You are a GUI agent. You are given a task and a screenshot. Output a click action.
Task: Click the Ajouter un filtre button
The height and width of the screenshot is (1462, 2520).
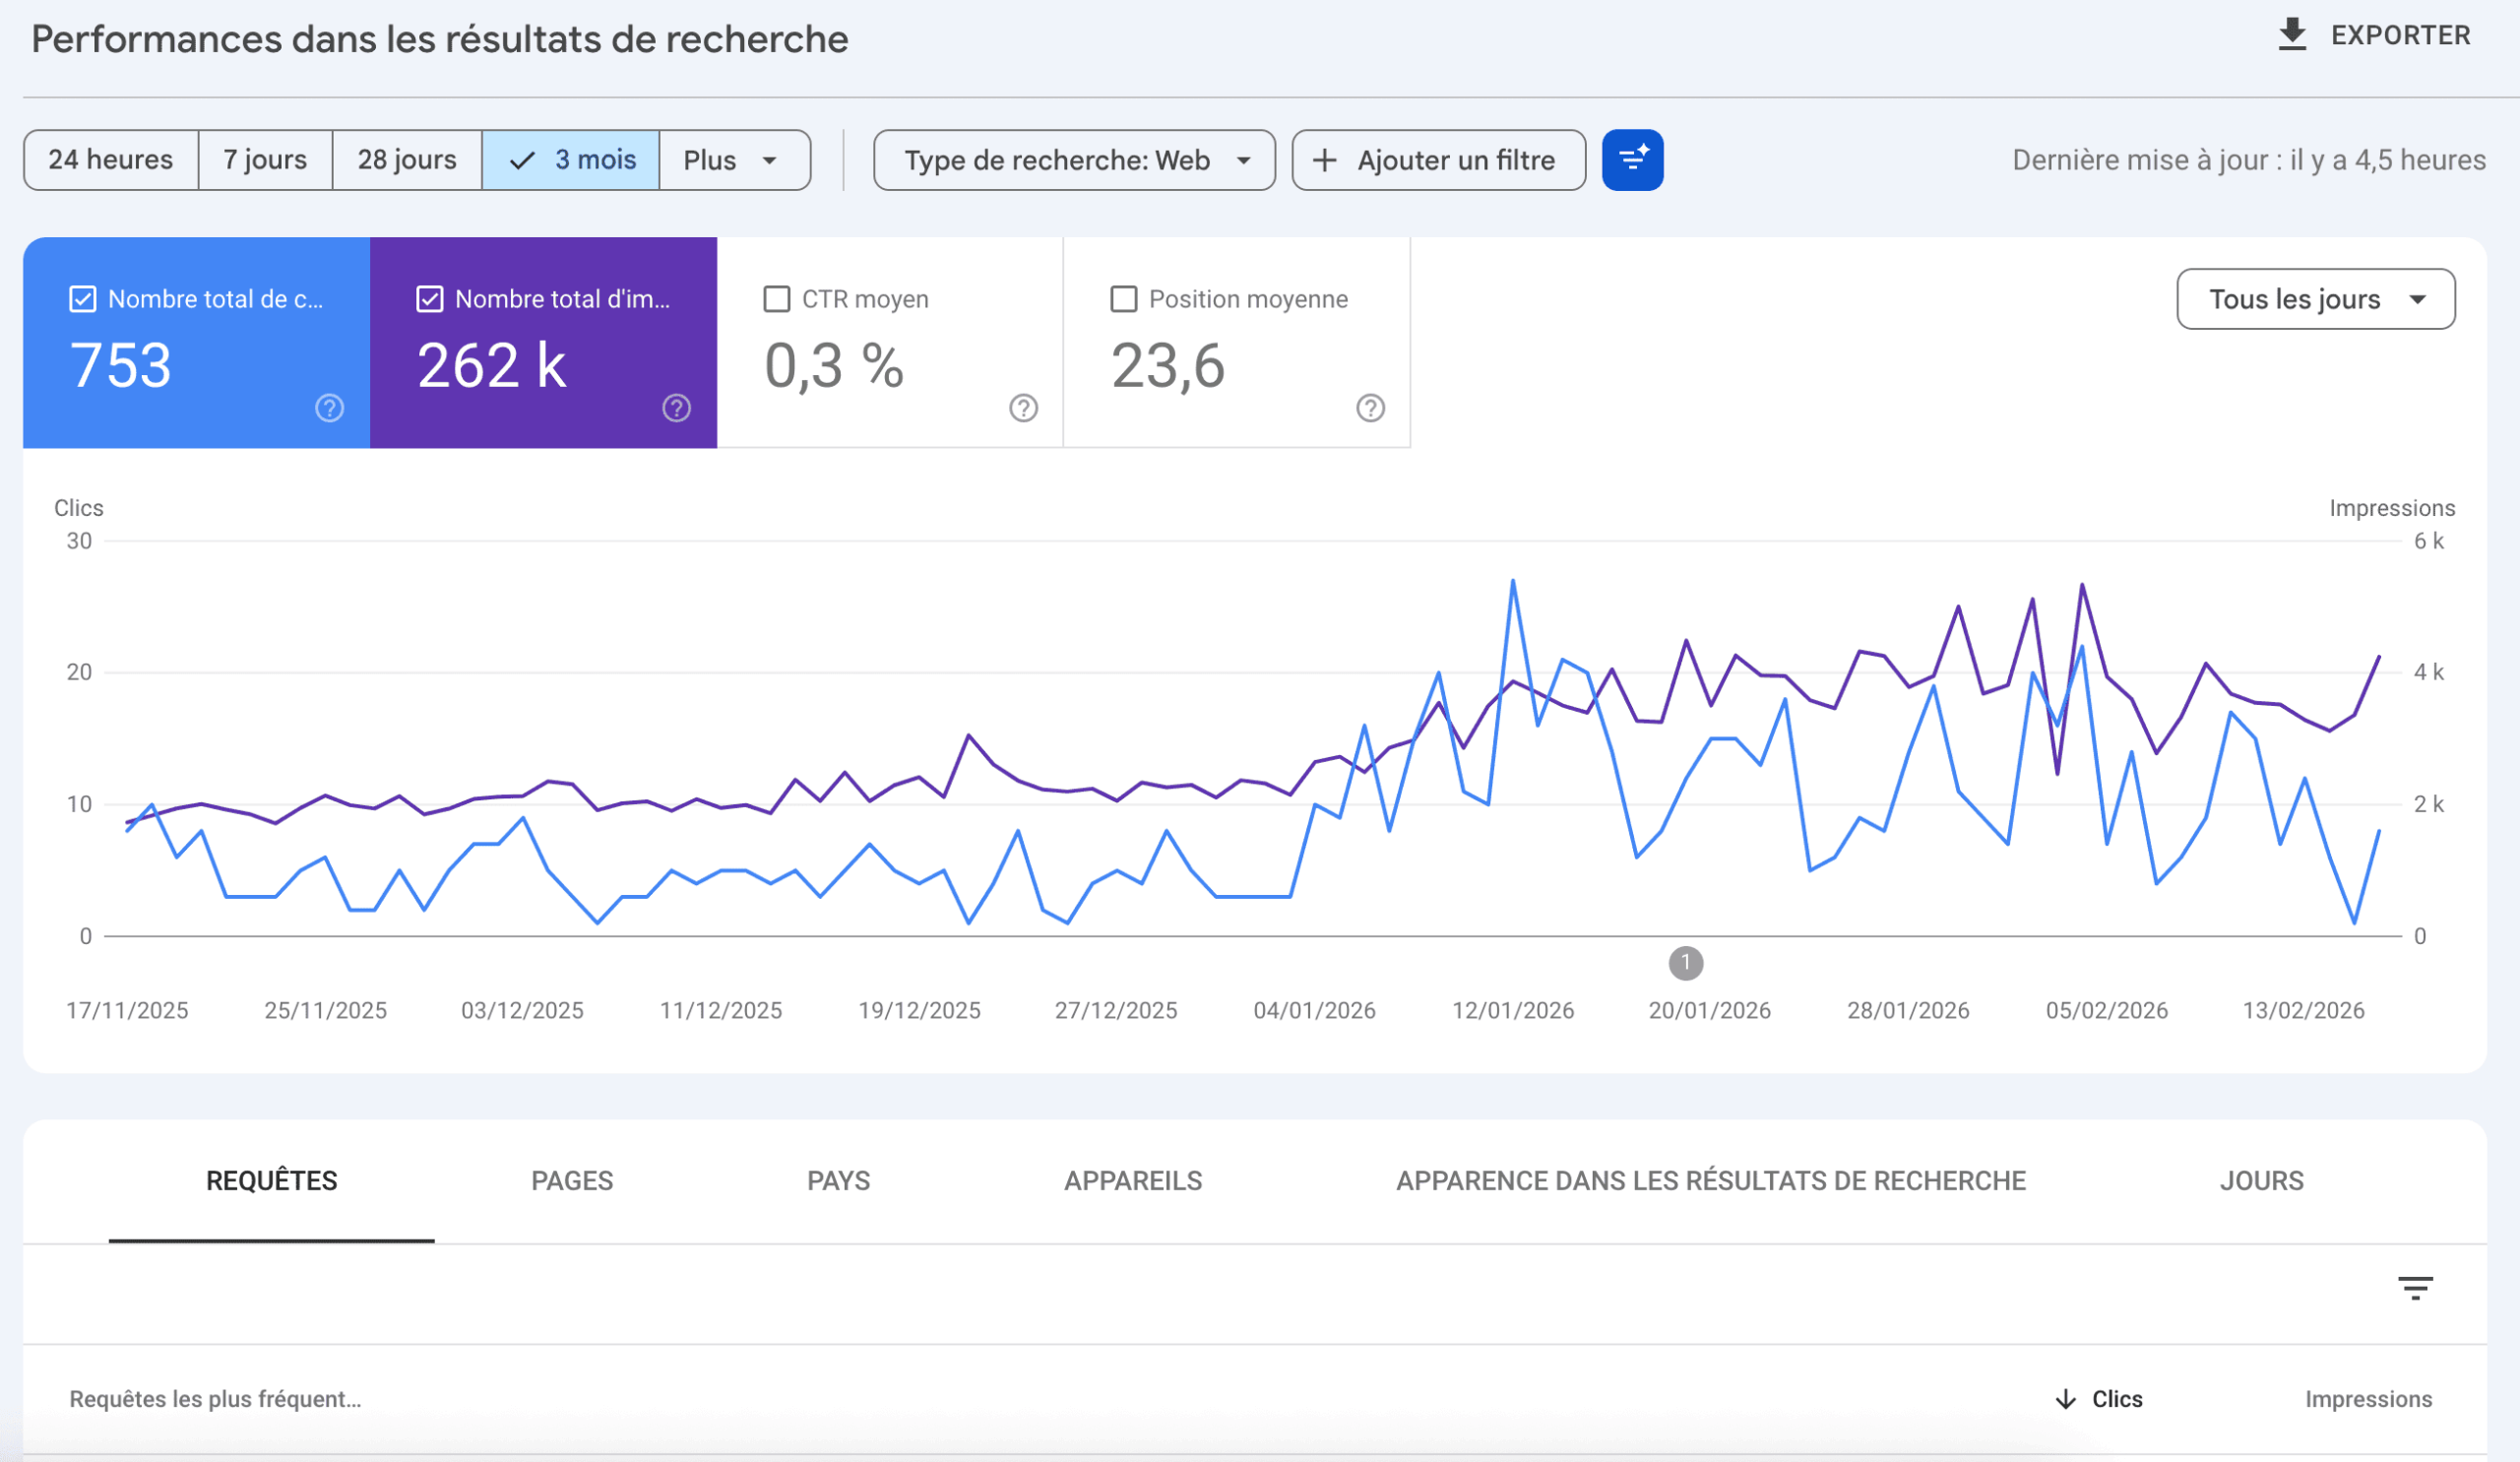(1437, 159)
